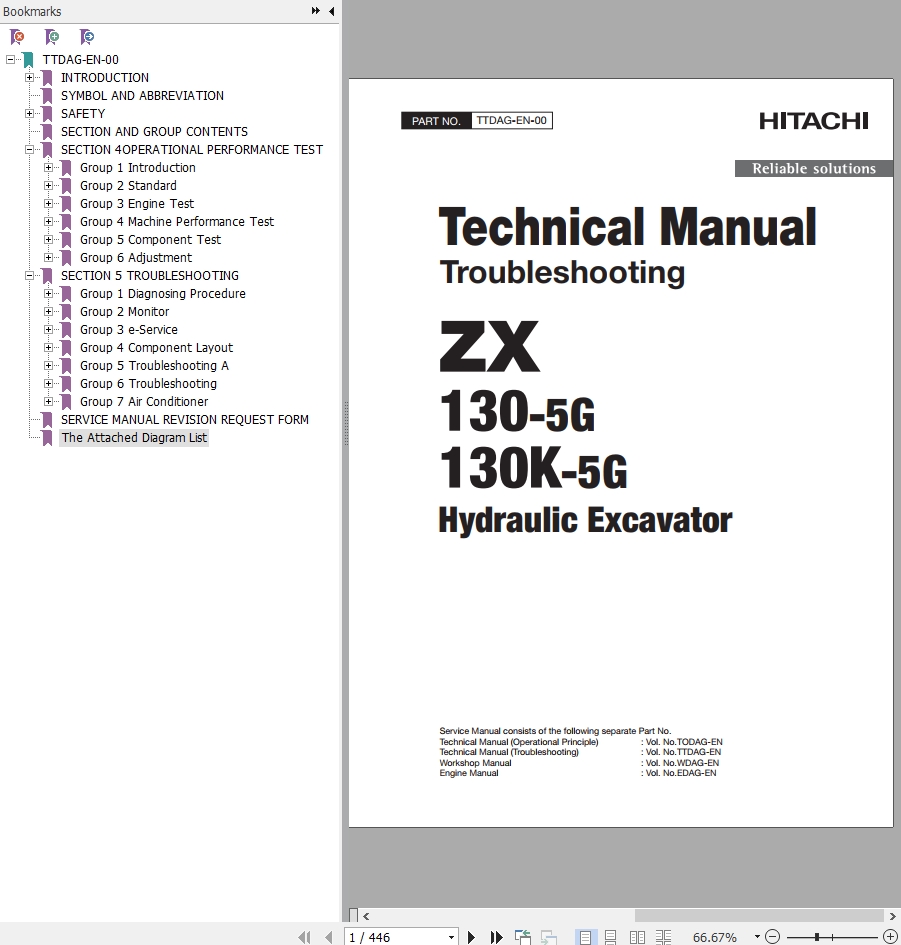Image resolution: width=901 pixels, height=945 pixels.
Task: Click the Technical Manual title on page
Action: 627,227
